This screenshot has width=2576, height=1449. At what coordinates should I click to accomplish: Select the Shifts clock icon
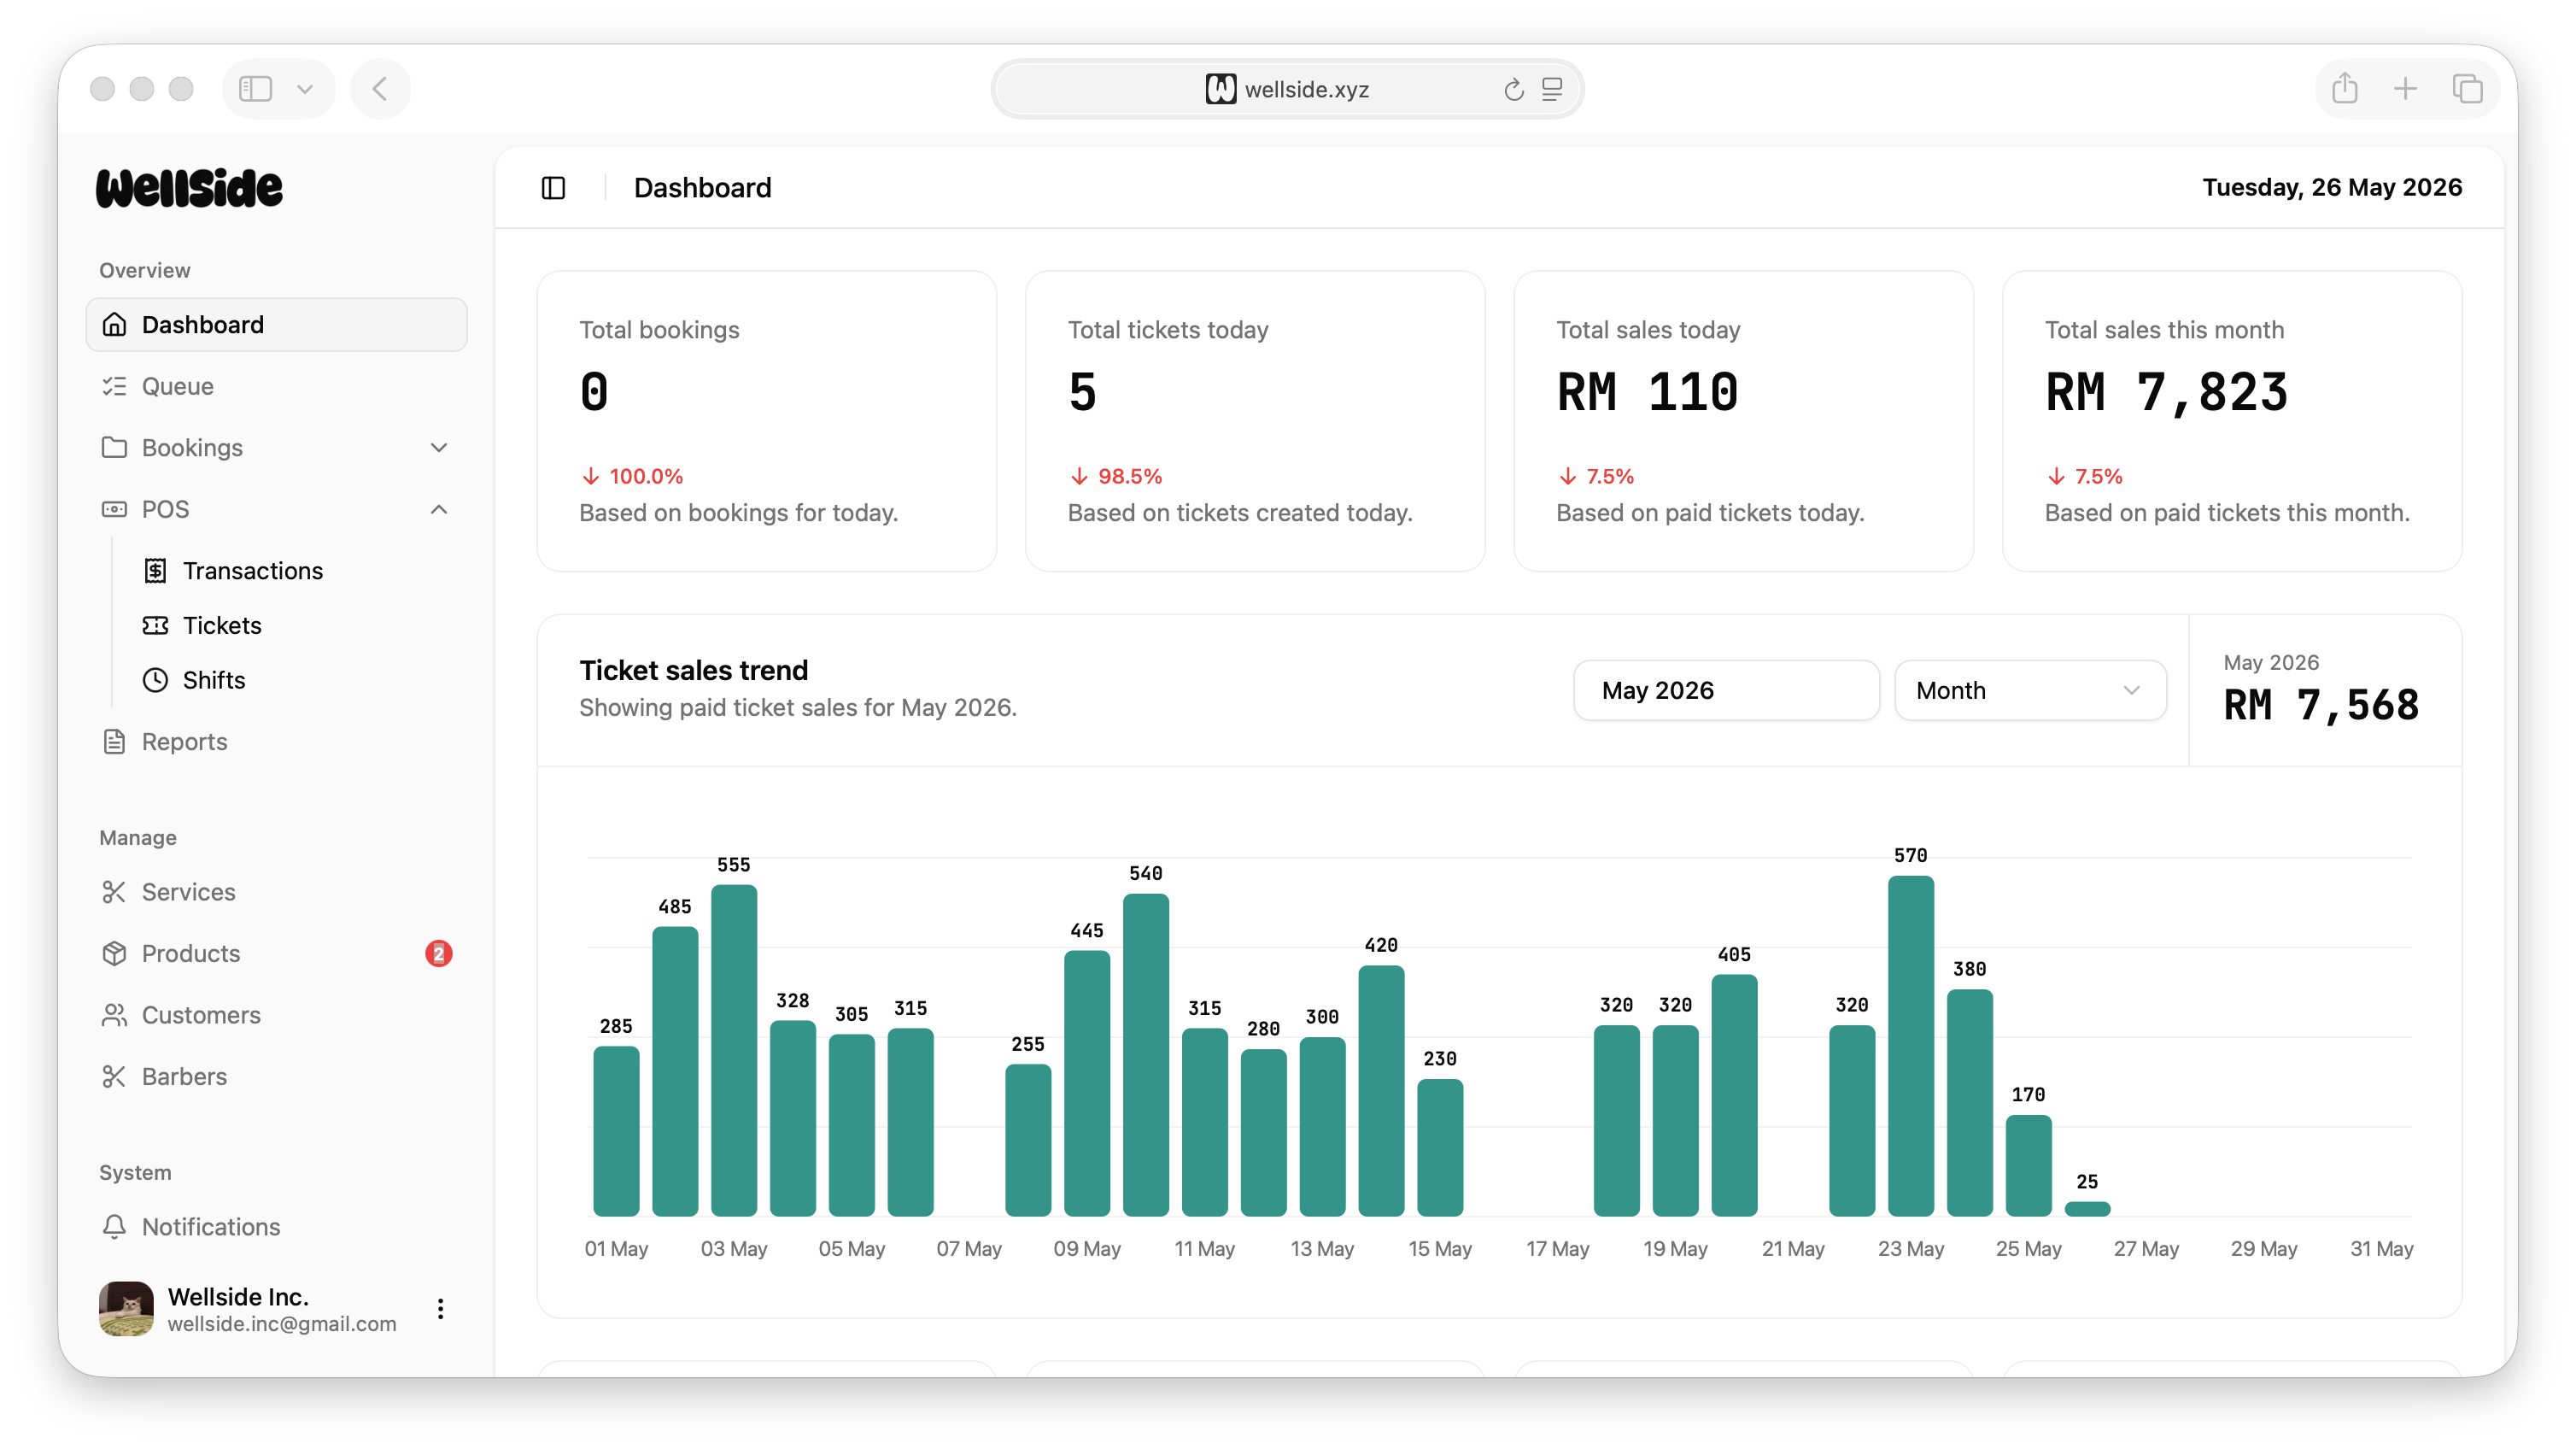coord(155,680)
